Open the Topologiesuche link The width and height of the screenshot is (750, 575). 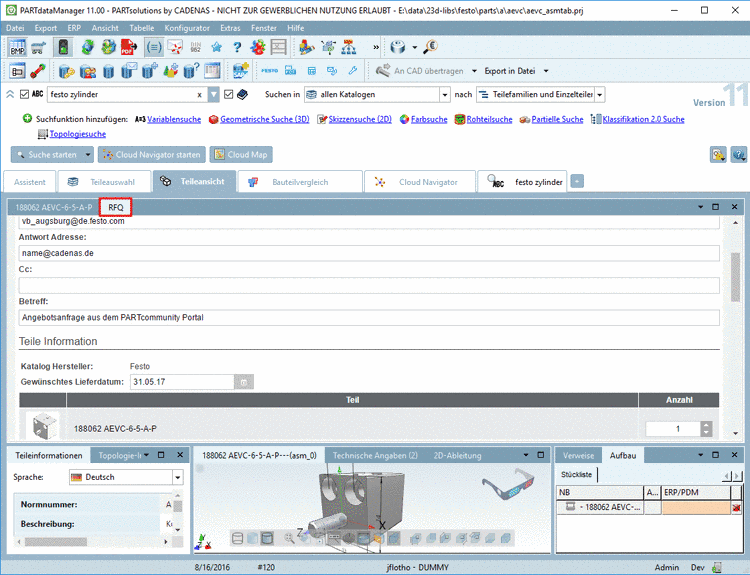77,134
